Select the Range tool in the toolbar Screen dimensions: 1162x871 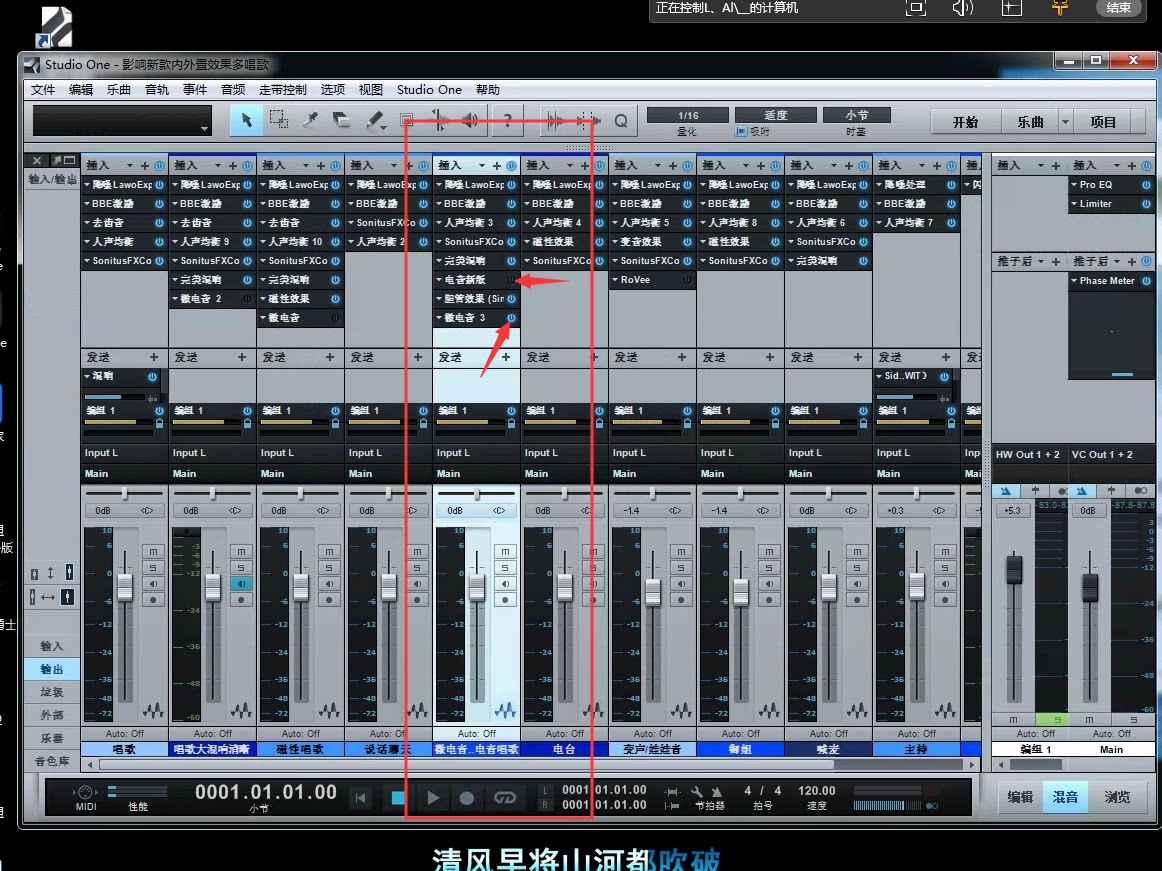[x=279, y=120]
